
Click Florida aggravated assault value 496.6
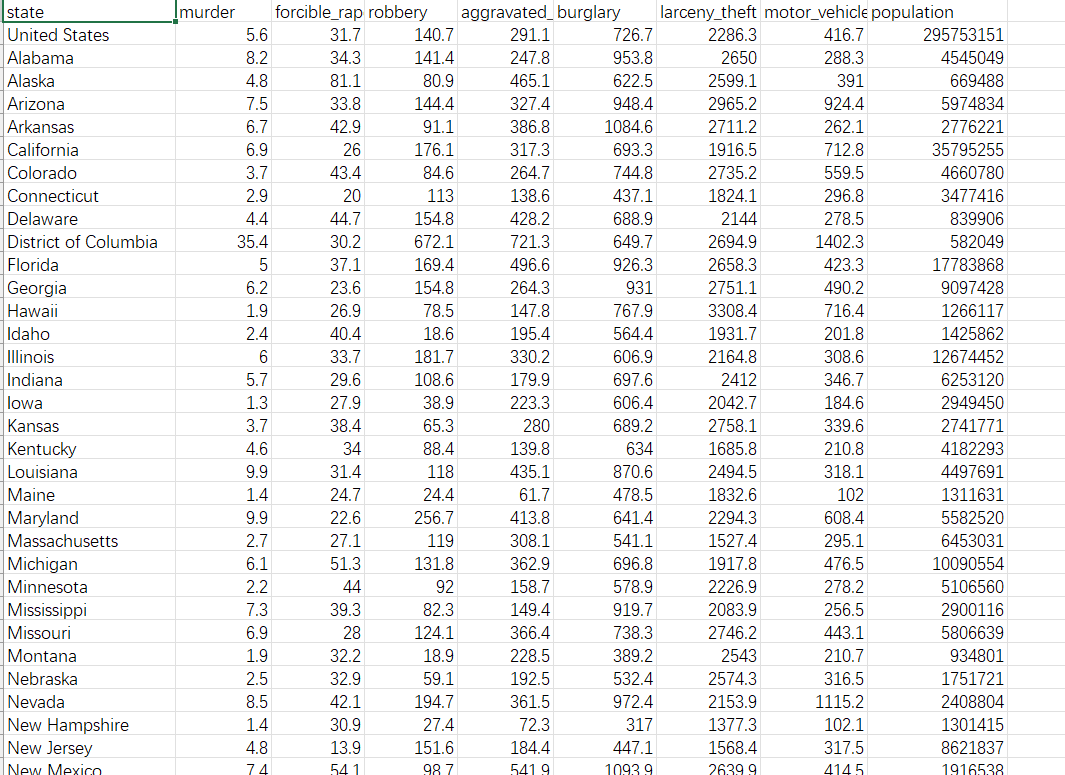click(x=505, y=265)
